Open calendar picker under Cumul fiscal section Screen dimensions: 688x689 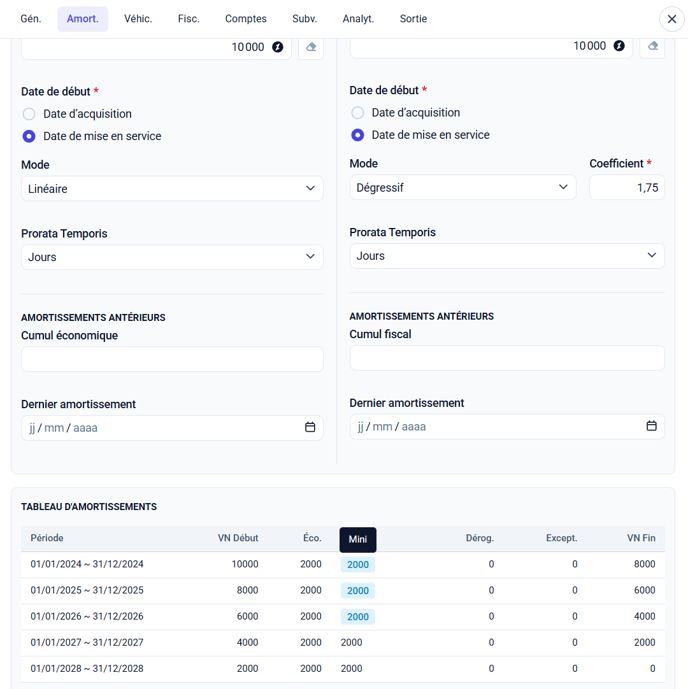click(651, 426)
